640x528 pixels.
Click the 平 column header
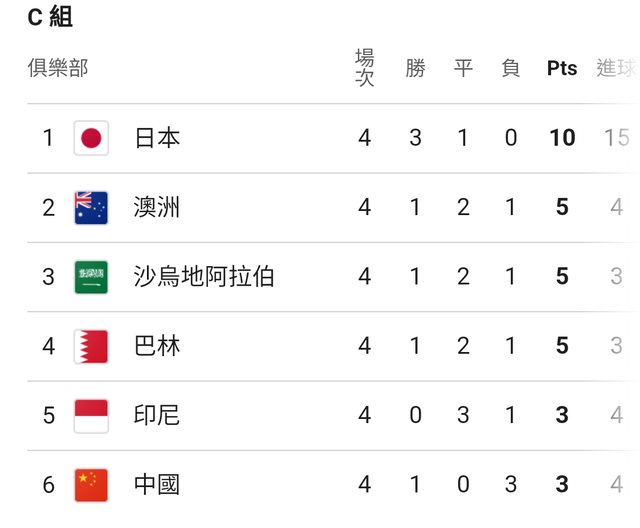tap(463, 68)
